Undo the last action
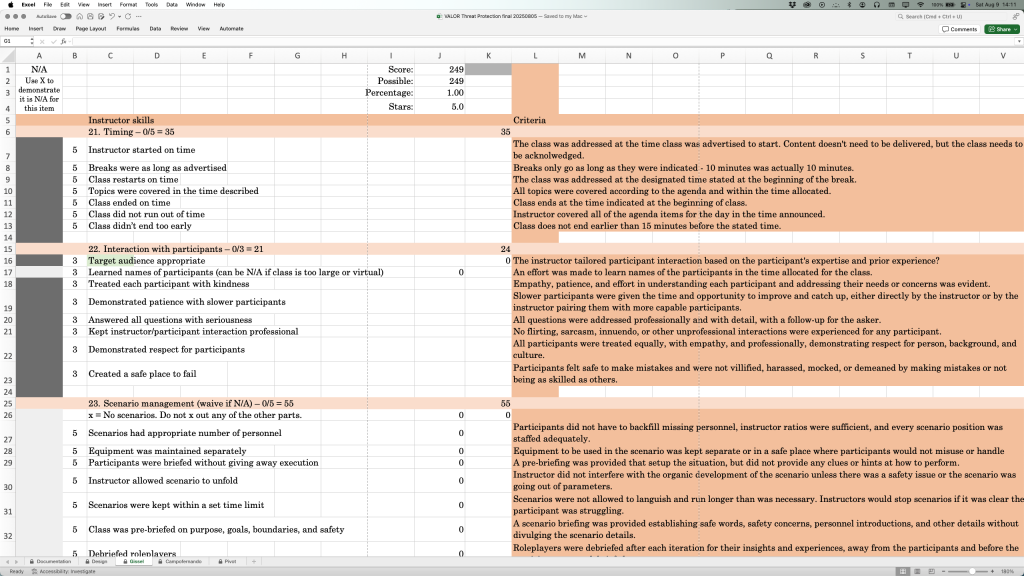The width and height of the screenshot is (1024, 576). tap(112, 16)
